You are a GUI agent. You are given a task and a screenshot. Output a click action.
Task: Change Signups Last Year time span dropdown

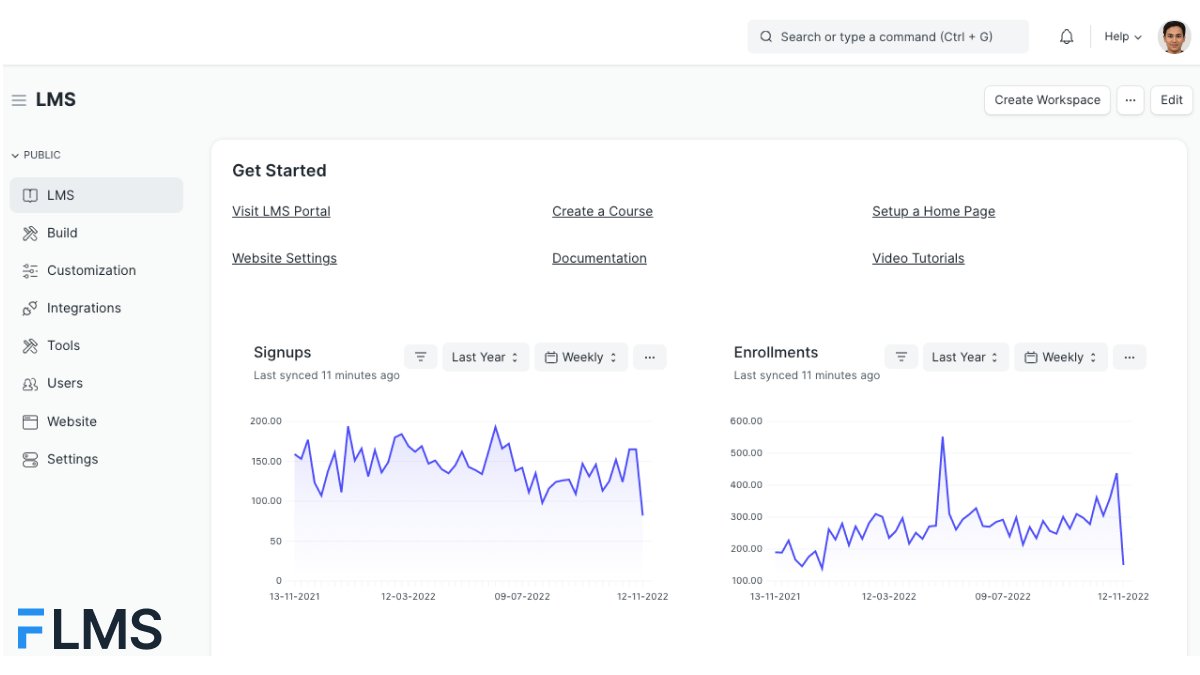tap(486, 357)
